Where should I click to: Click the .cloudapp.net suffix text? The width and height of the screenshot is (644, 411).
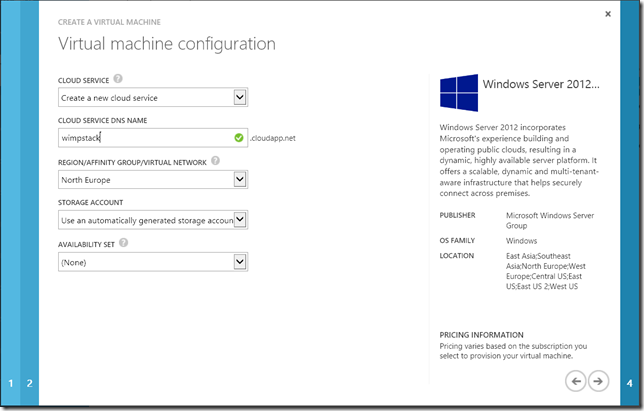tap(273, 138)
